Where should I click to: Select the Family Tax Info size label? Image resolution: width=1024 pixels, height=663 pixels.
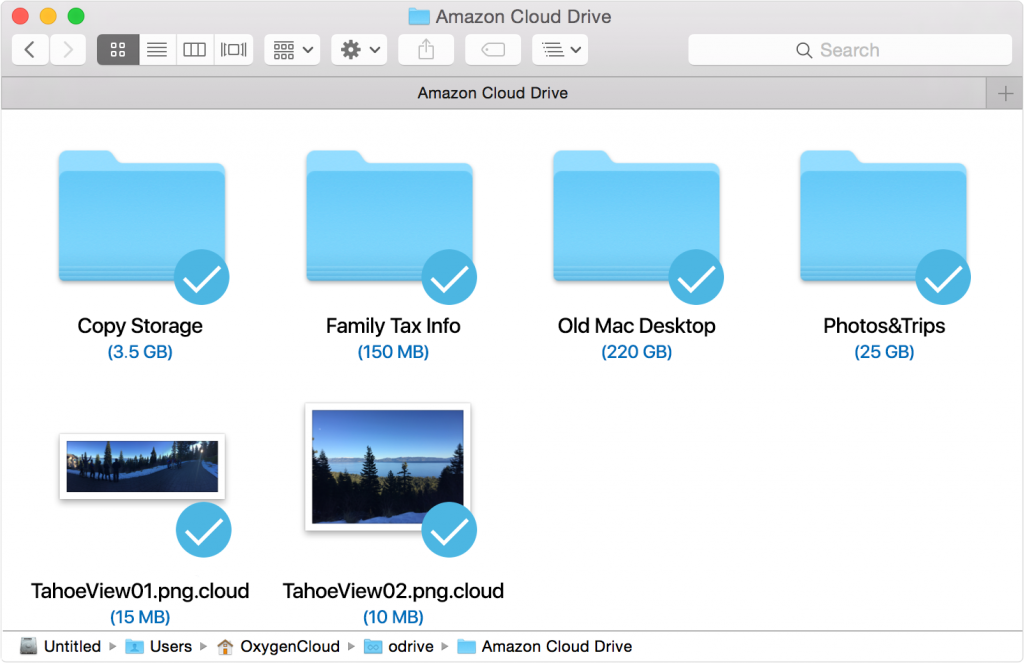pos(393,352)
